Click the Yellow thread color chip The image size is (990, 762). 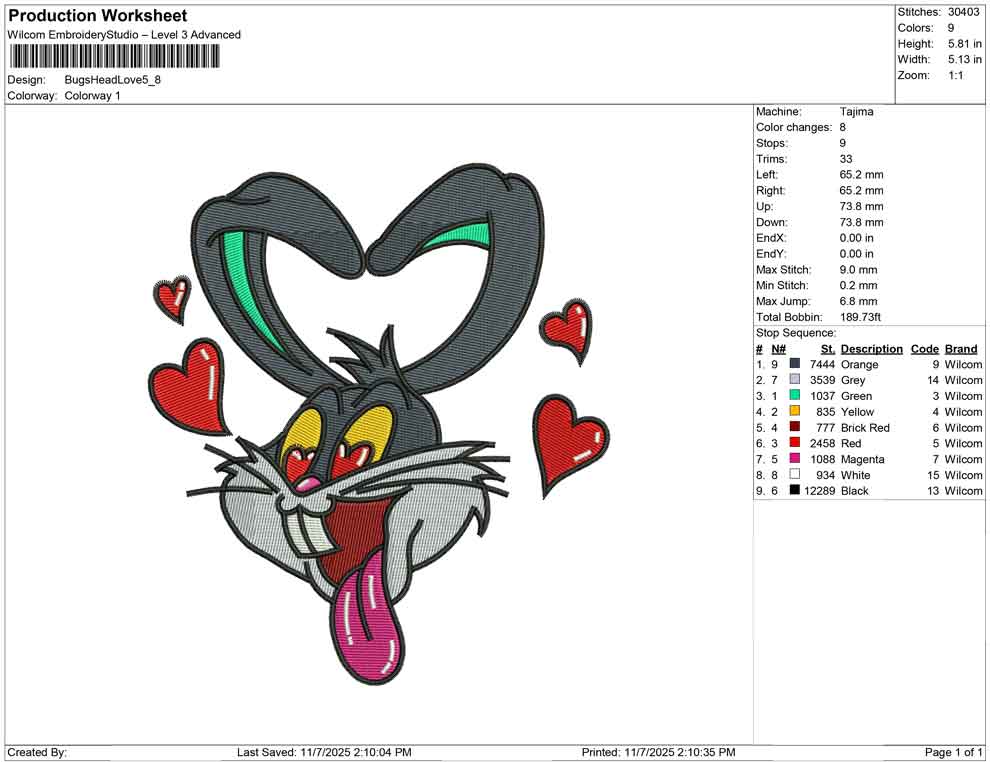[793, 412]
